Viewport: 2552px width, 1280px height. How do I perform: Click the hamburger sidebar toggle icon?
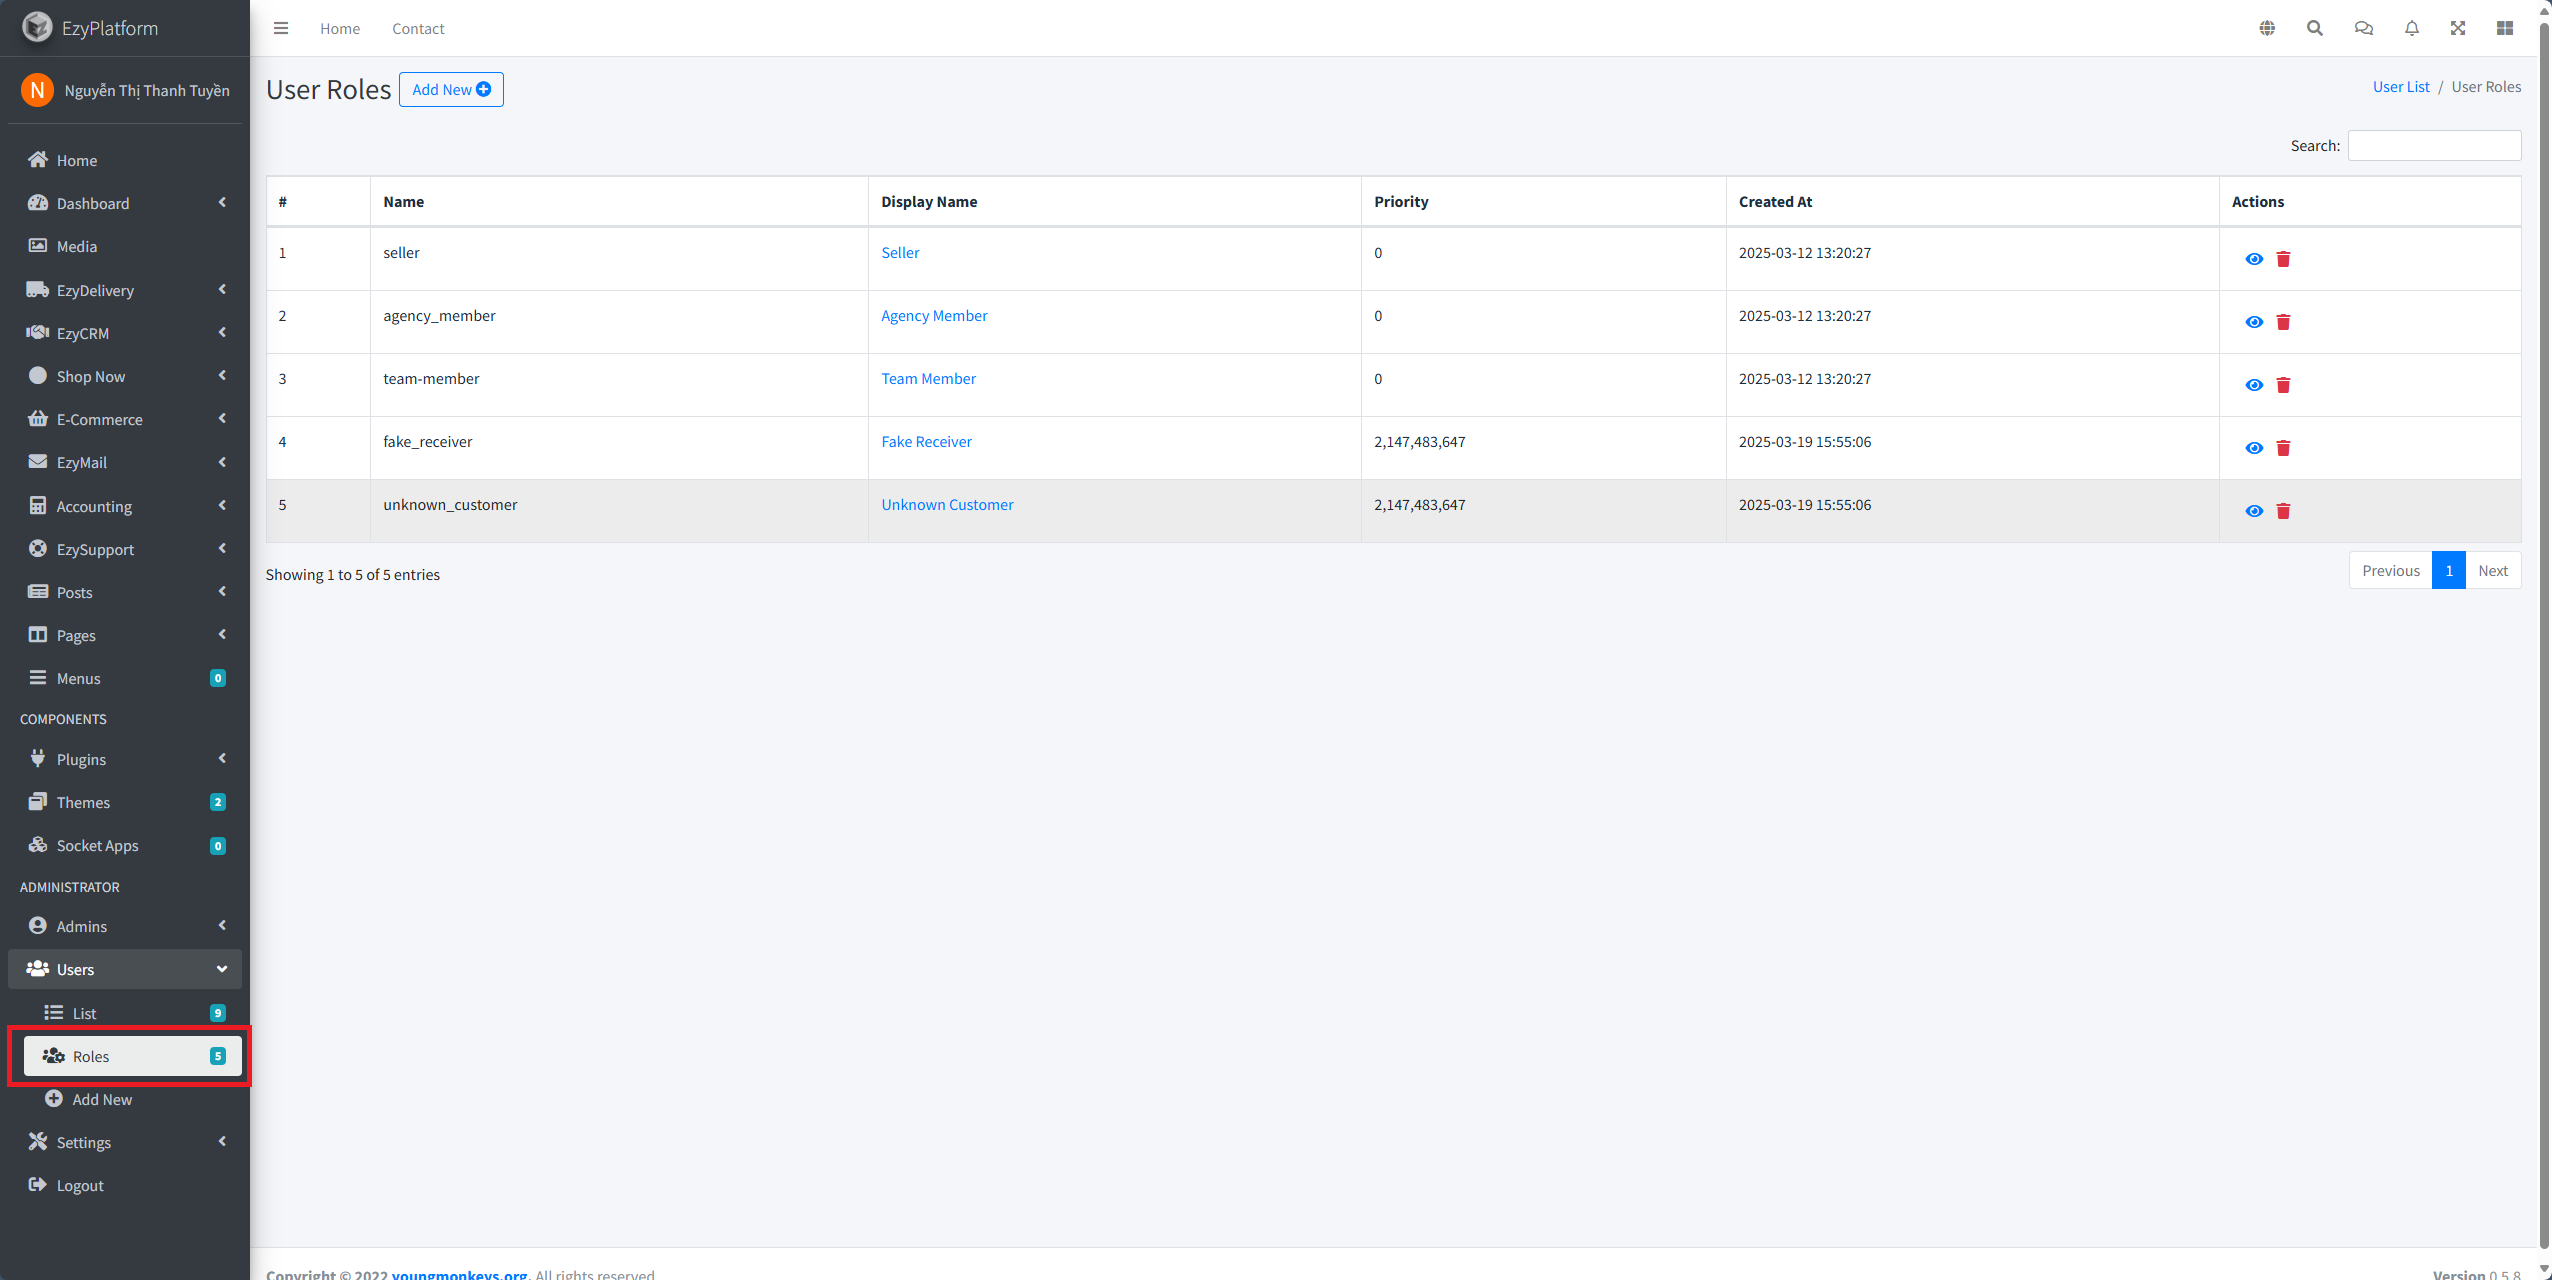coord(281,28)
